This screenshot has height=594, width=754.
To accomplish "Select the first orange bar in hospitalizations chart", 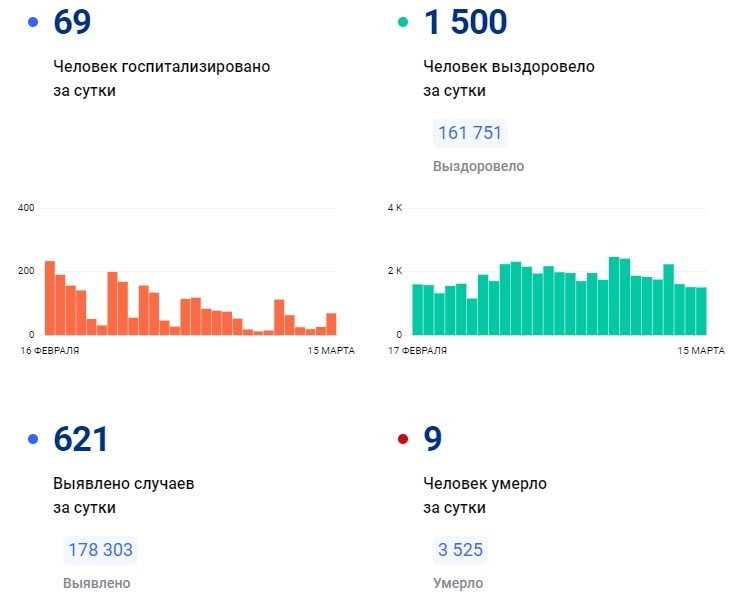I will (x=50, y=298).
